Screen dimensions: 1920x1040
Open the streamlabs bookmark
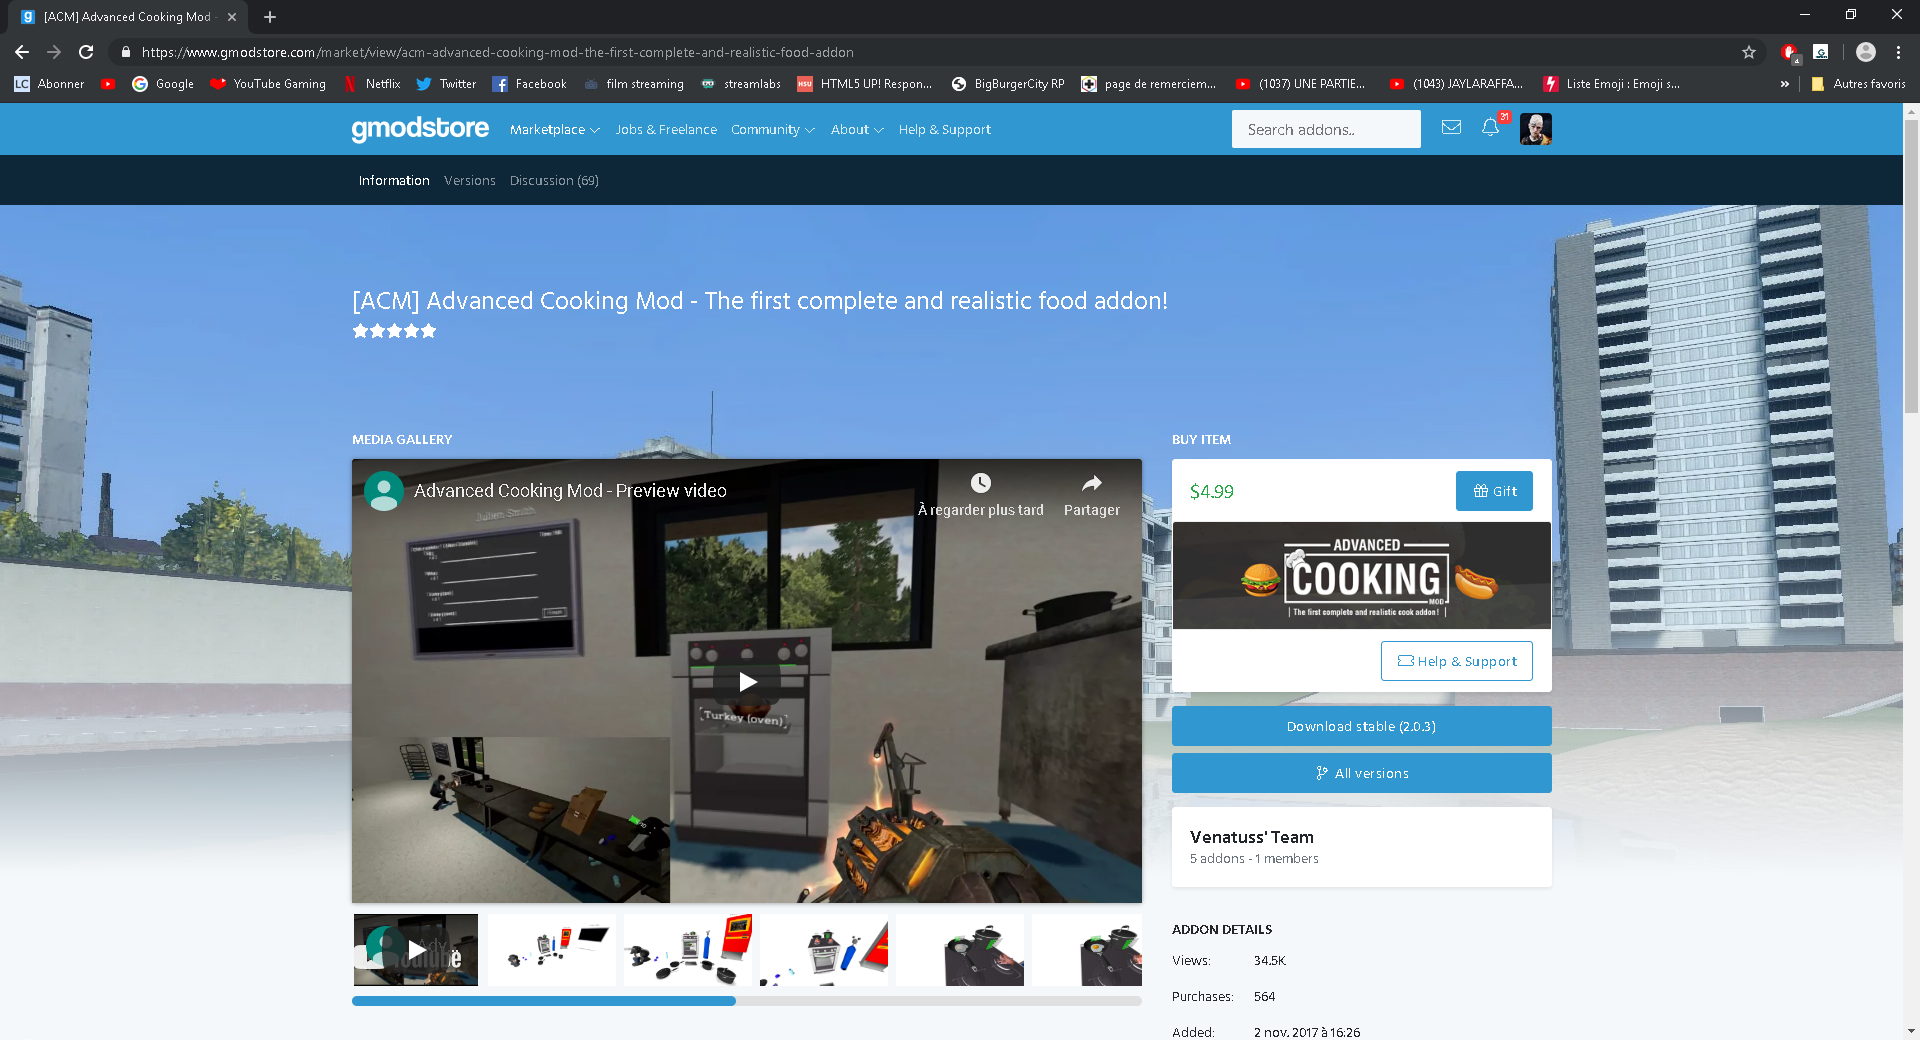pos(741,84)
